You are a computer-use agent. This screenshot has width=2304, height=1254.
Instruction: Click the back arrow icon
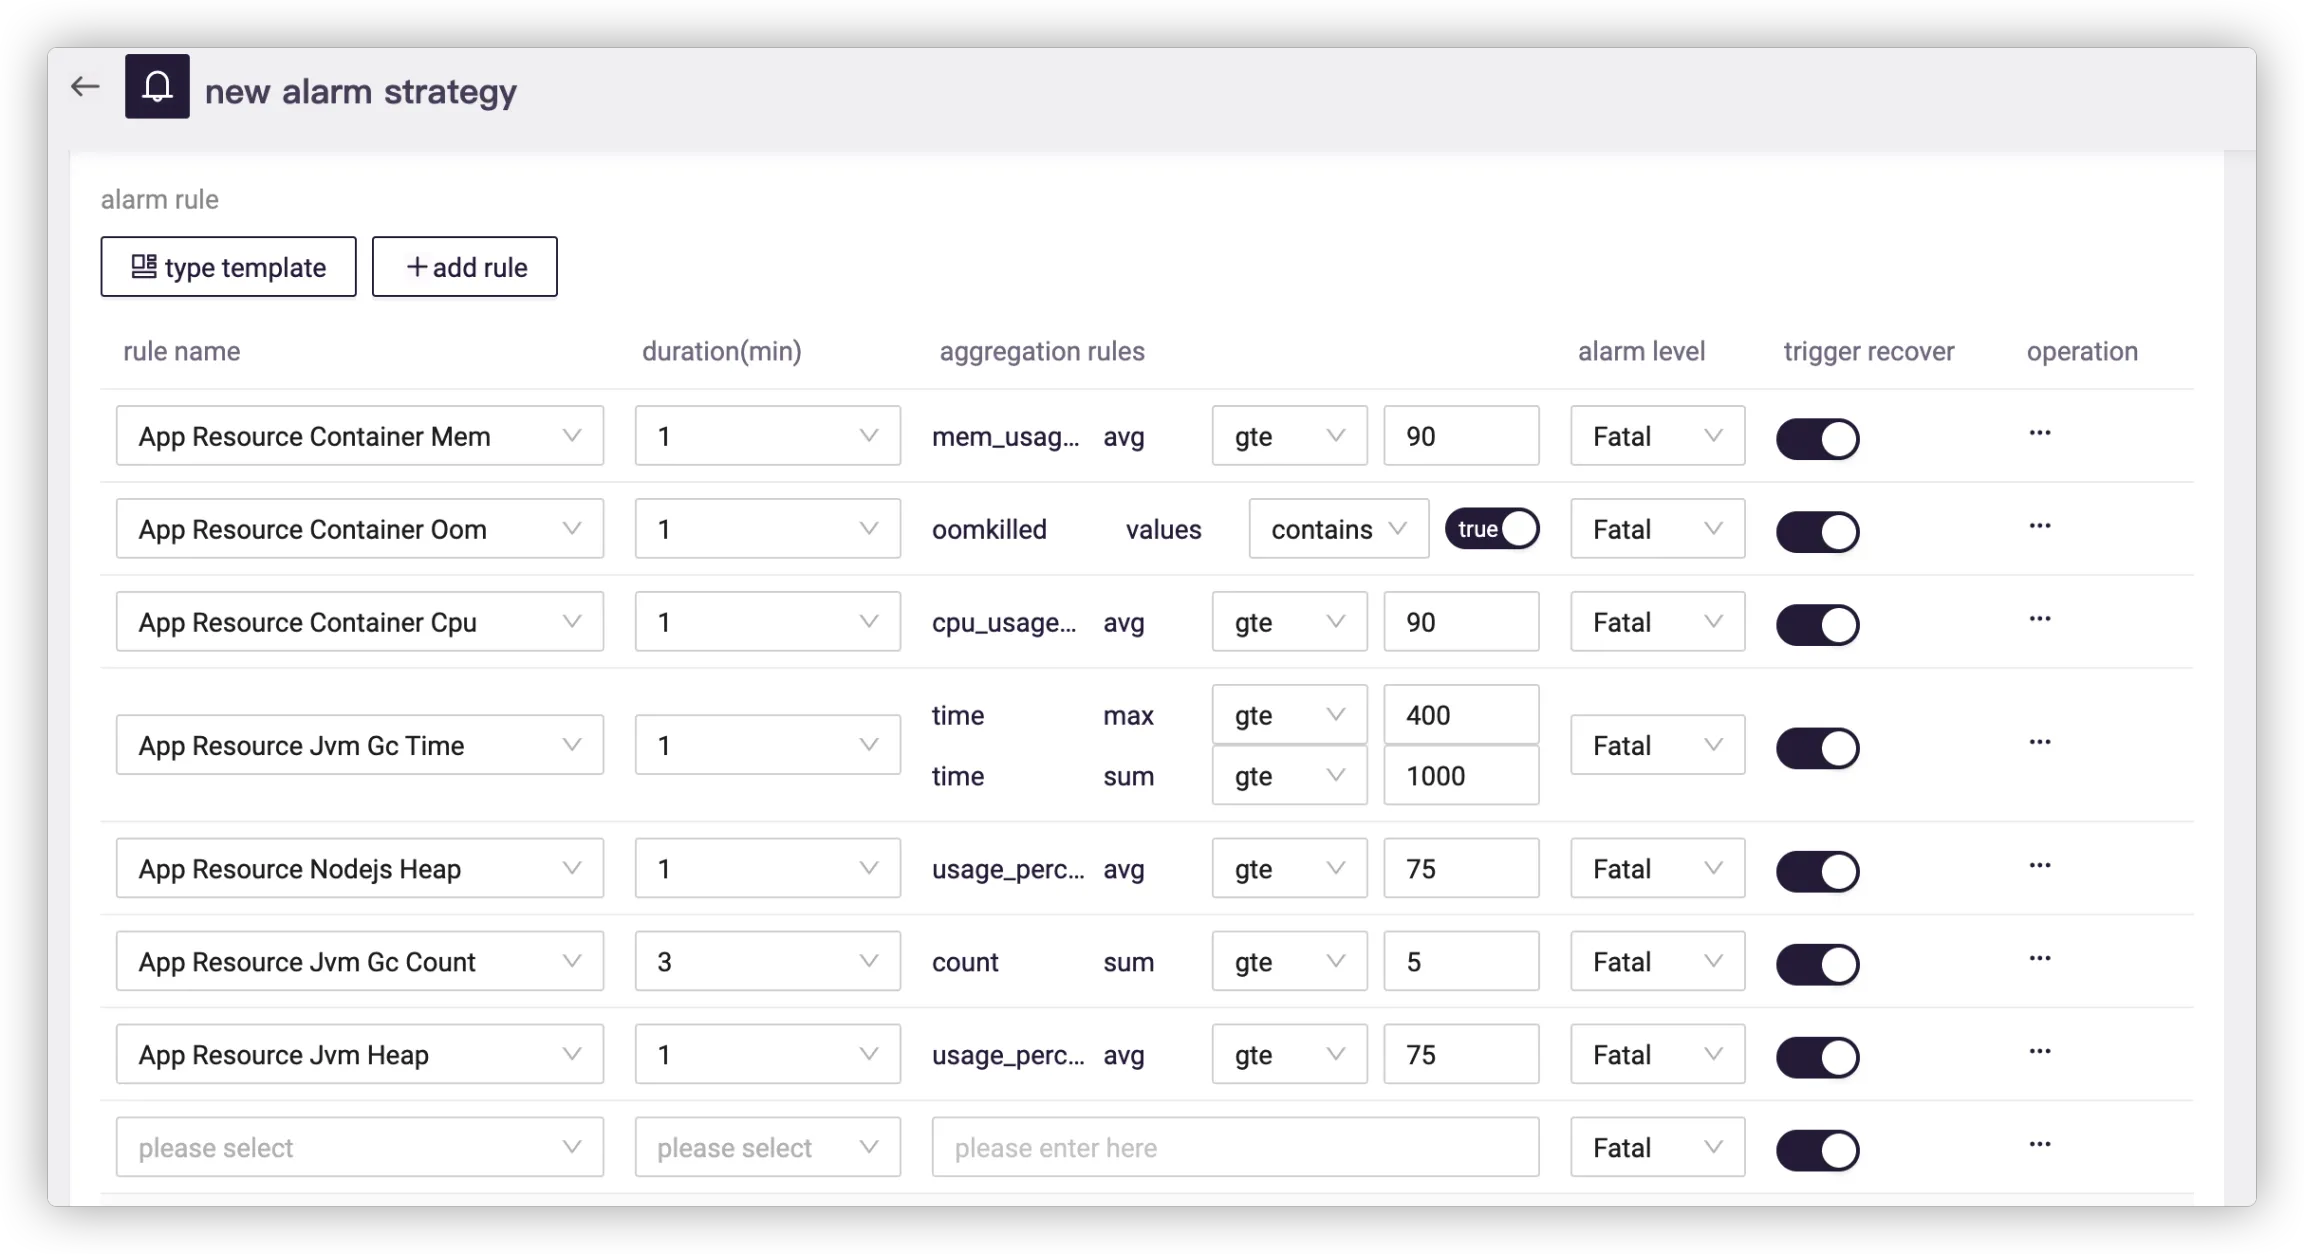(85, 87)
